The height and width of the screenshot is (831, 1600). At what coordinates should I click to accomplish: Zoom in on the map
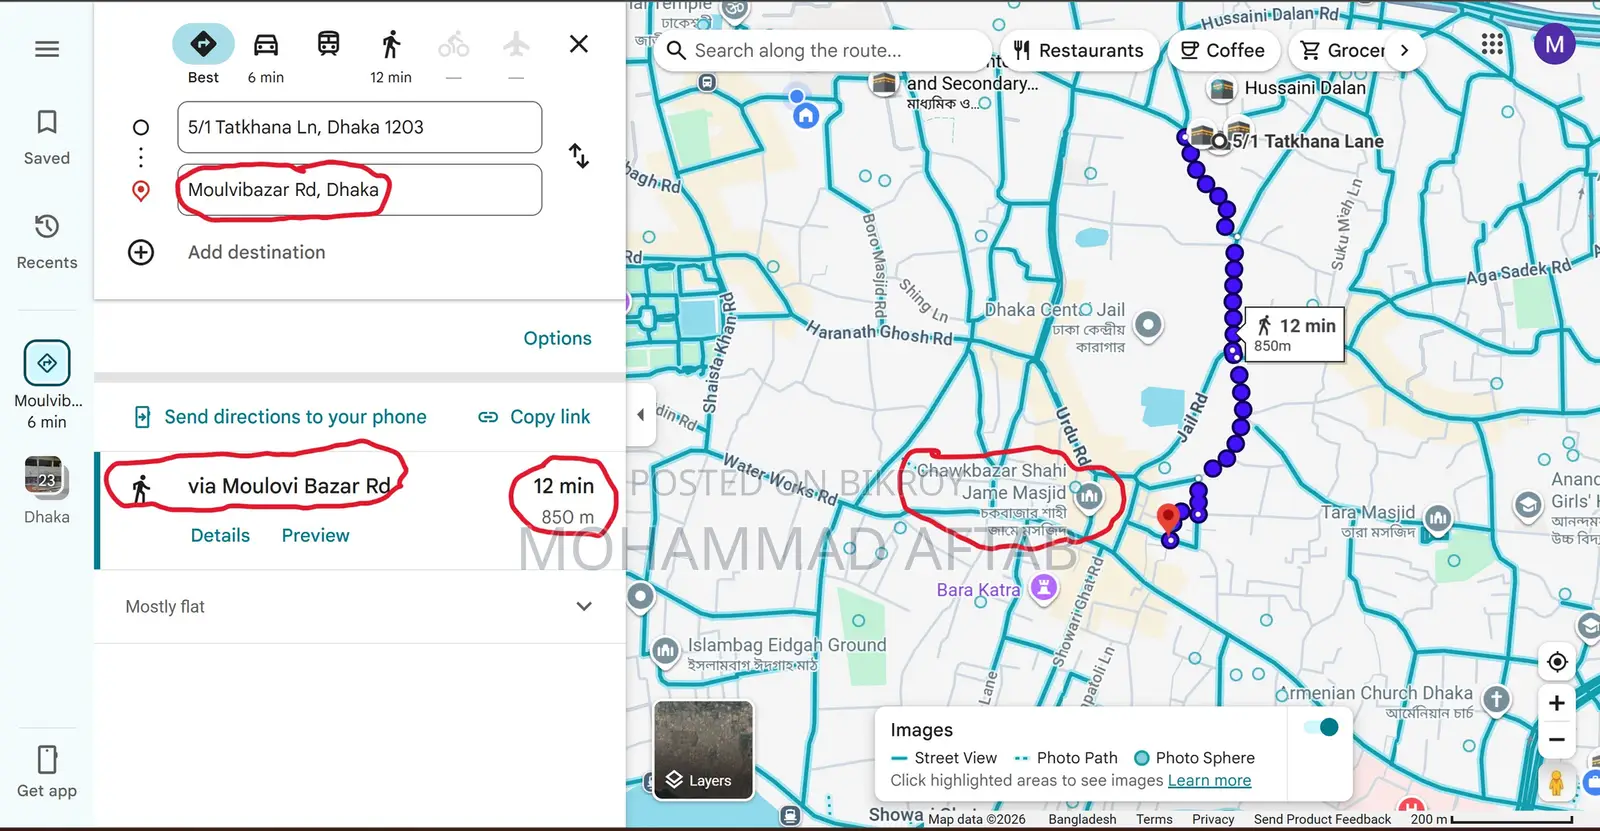pos(1556,704)
